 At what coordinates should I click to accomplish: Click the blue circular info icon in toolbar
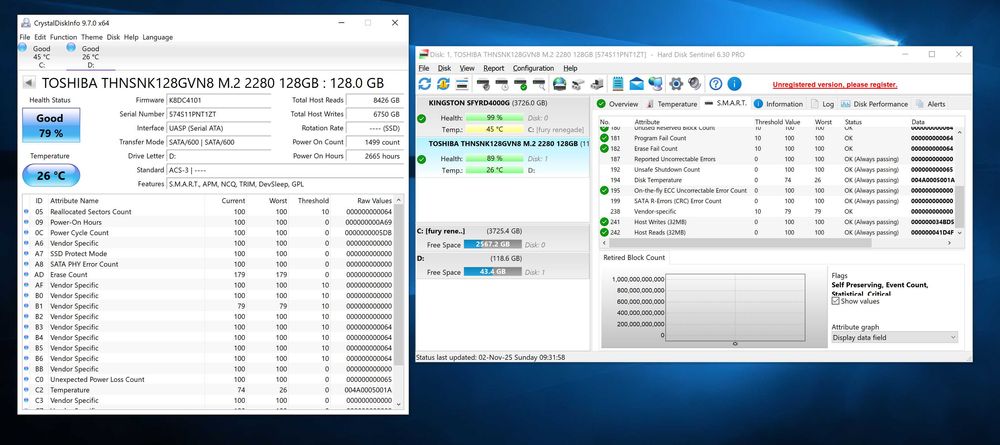point(734,84)
